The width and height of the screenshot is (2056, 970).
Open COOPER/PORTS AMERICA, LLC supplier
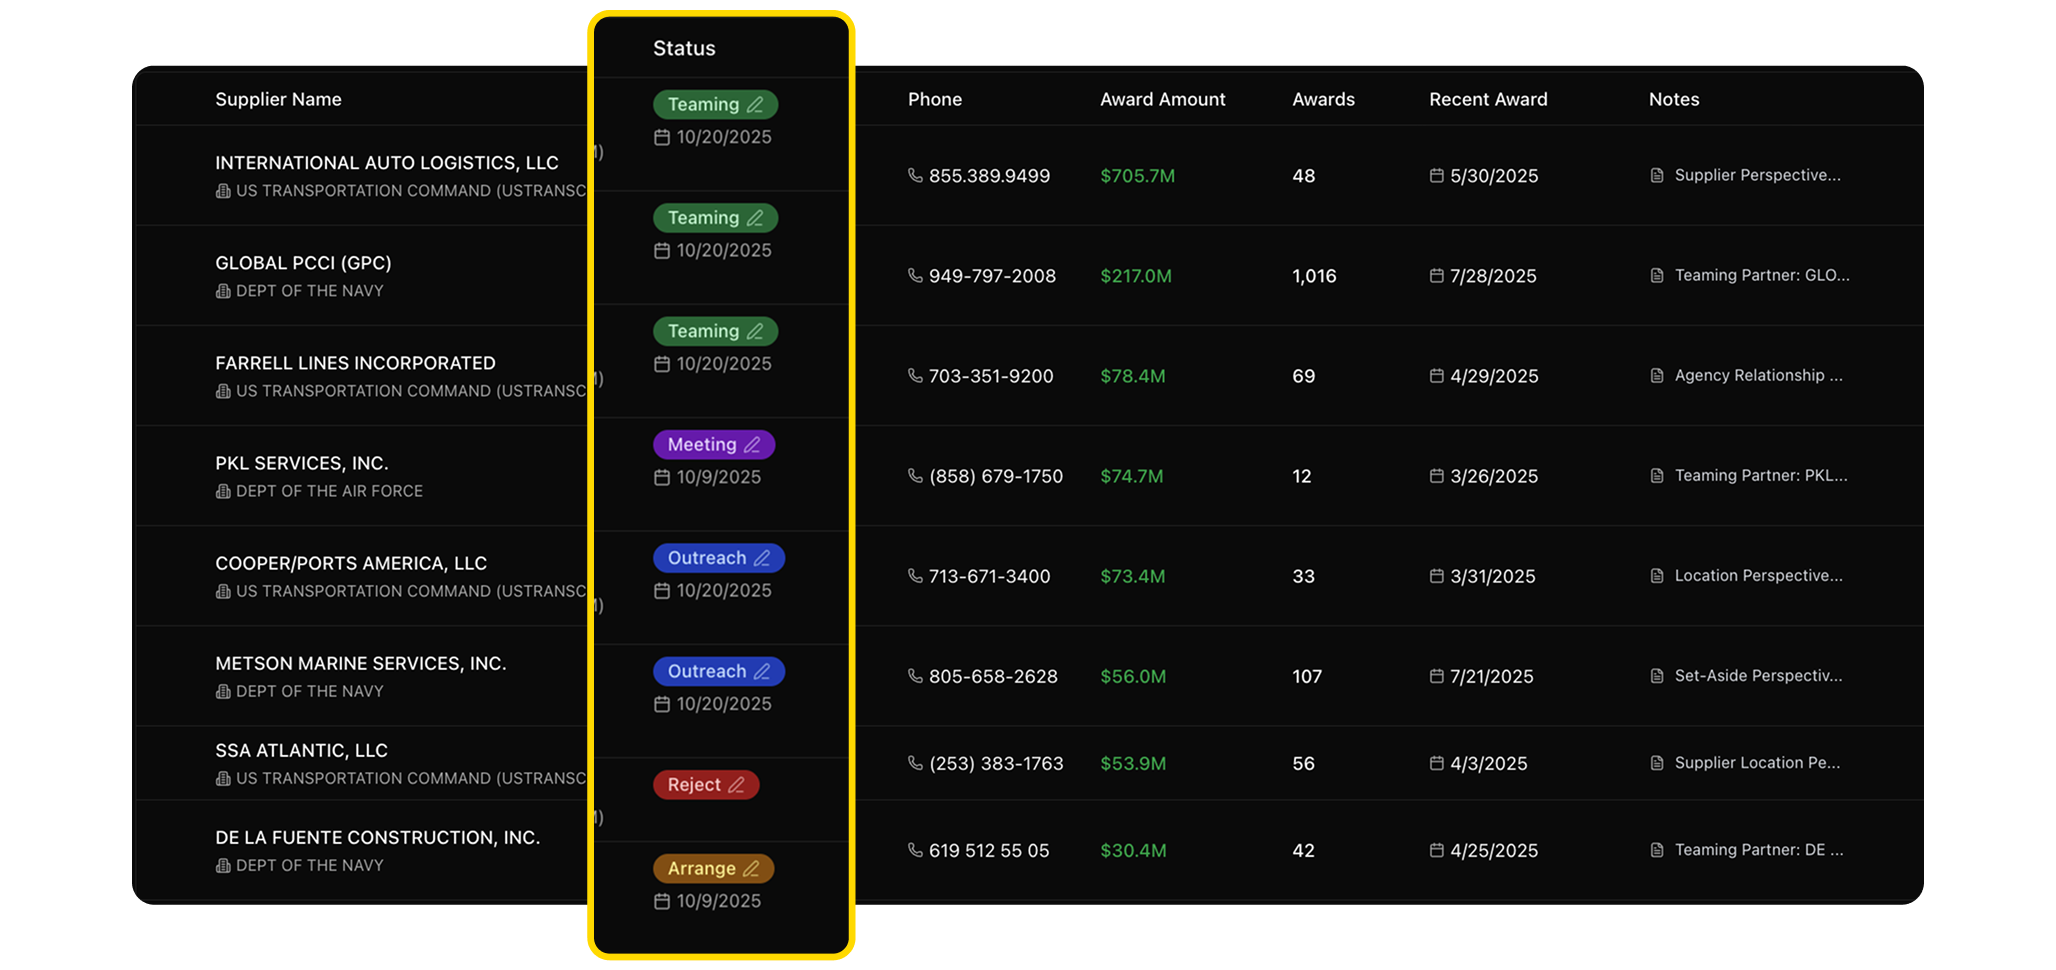coord(351,563)
